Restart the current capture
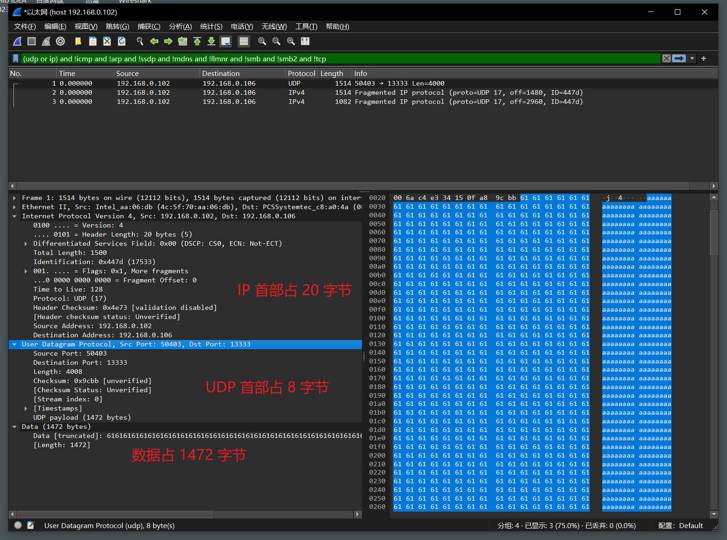The image size is (727, 540). (46, 42)
